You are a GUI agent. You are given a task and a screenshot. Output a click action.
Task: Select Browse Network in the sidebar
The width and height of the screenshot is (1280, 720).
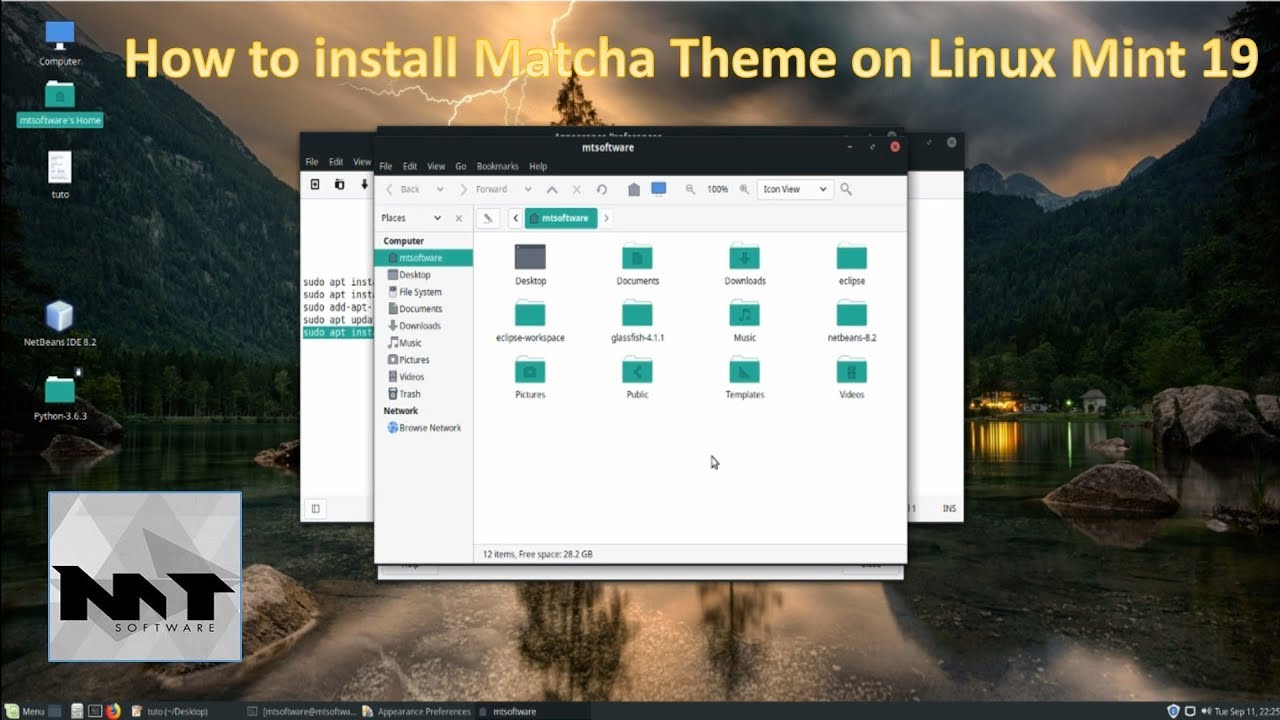tap(424, 428)
